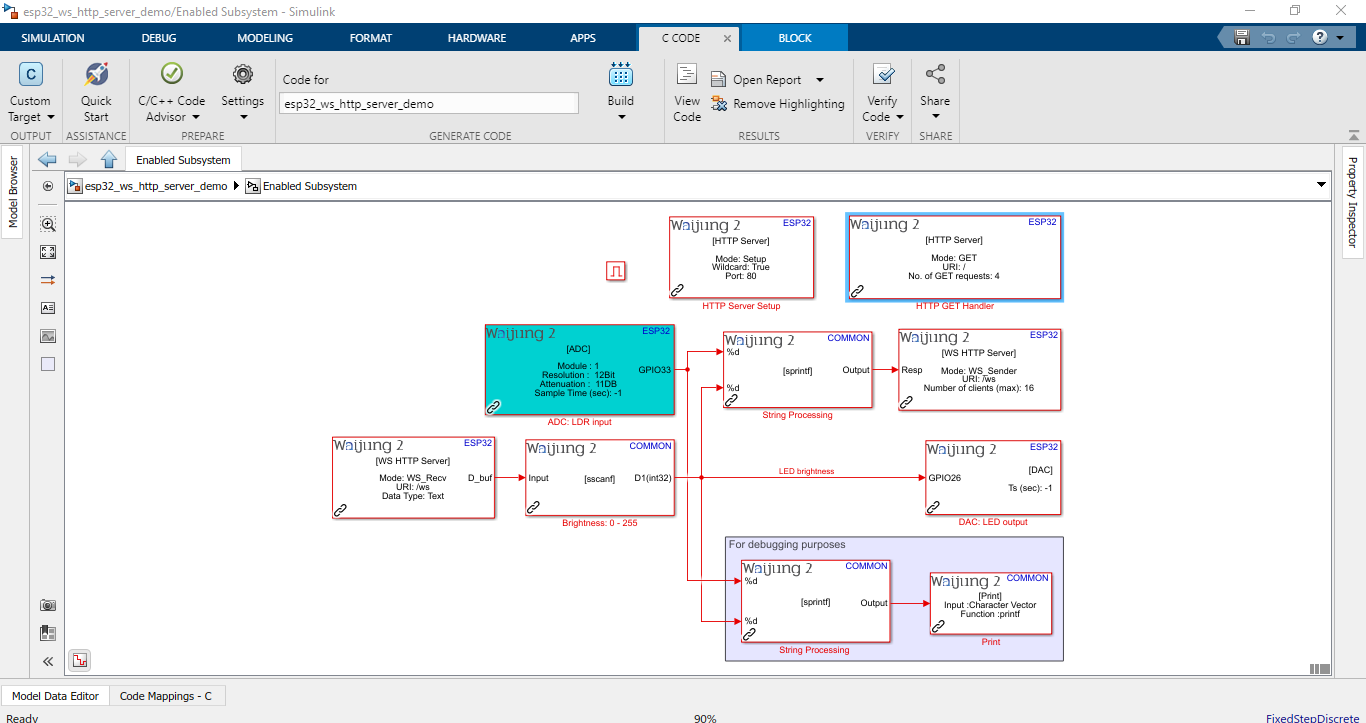
Task: Open the Help question mark icon
Action: 1319,37
